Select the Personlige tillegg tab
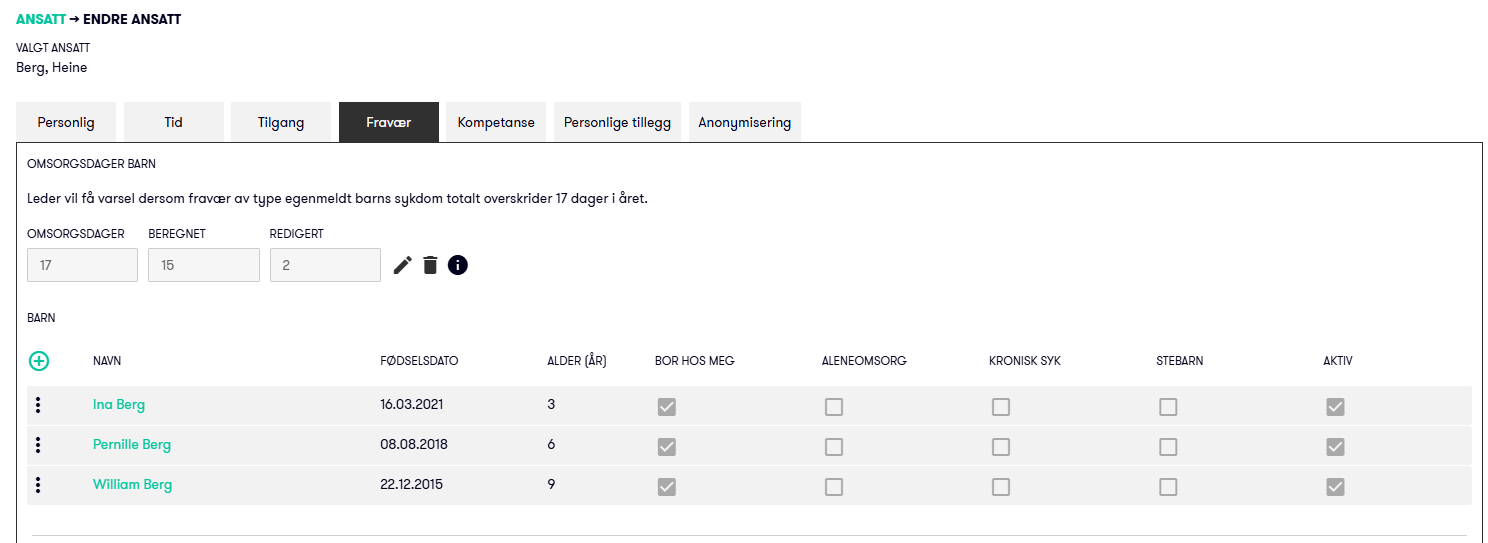Image resolution: width=1488 pixels, height=543 pixels. pyautogui.click(x=617, y=123)
